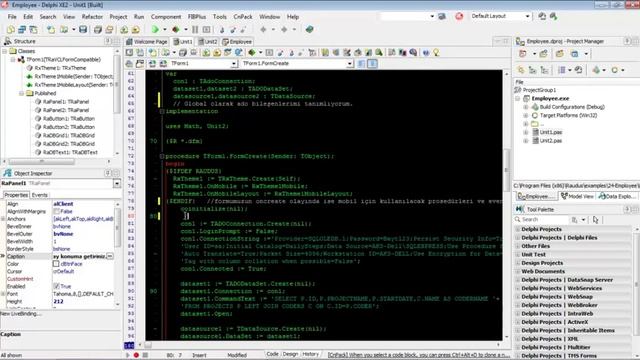Click the Caption property ellipsis button

[x=110, y=256]
